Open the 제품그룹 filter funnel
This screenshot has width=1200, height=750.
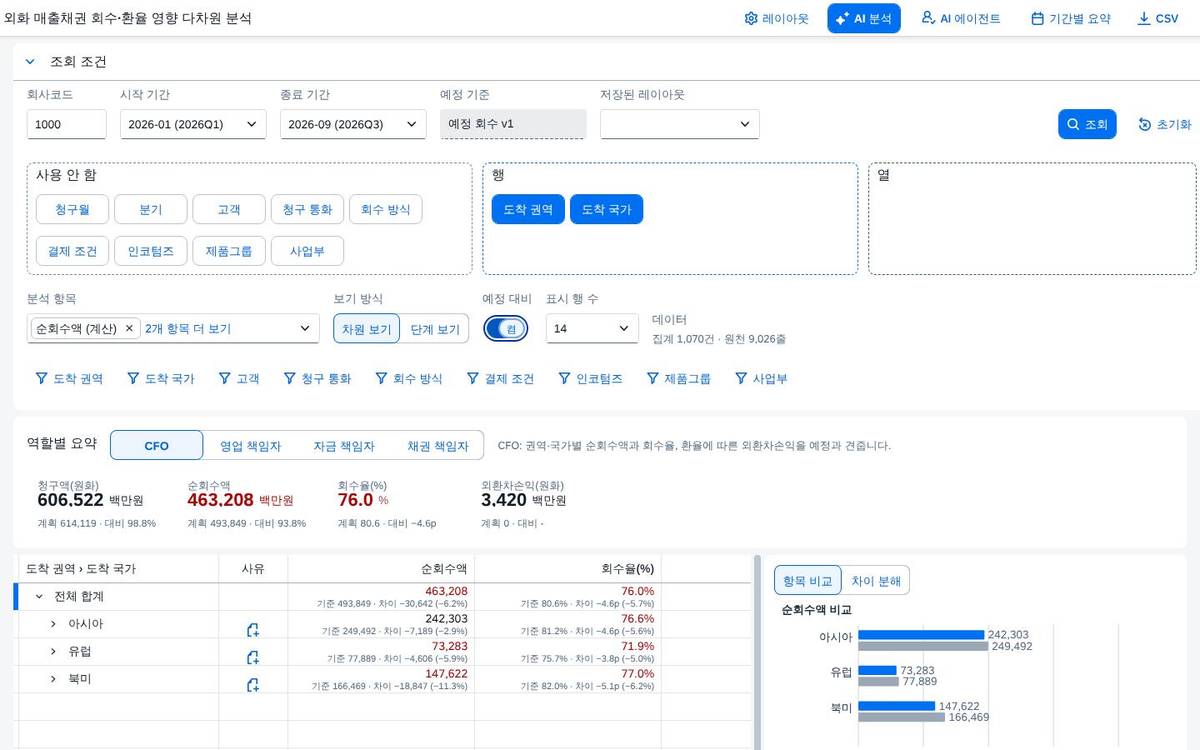coord(679,379)
